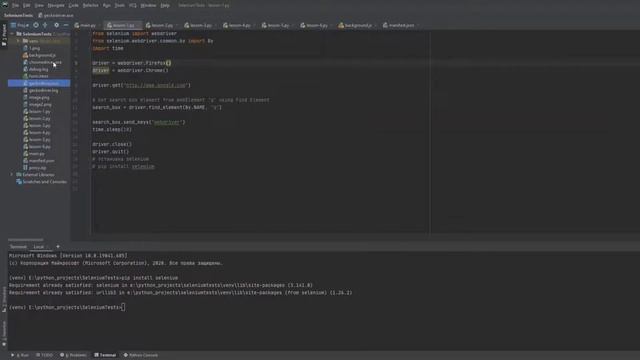Open the Python Console tool window
Image resolution: width=640 pixels, height=360 pixels.
(141, 355)
